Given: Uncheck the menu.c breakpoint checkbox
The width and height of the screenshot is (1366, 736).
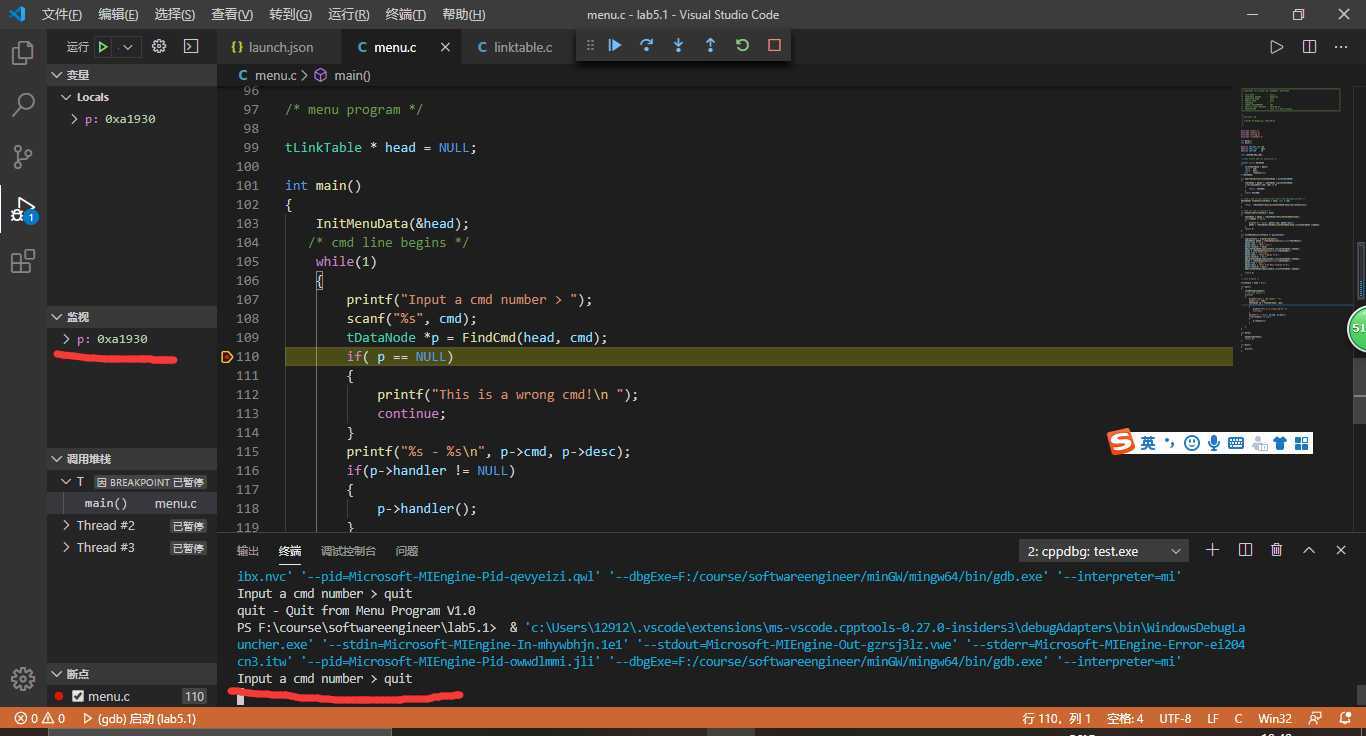Looking at the screenshot, I should [78, 696].
